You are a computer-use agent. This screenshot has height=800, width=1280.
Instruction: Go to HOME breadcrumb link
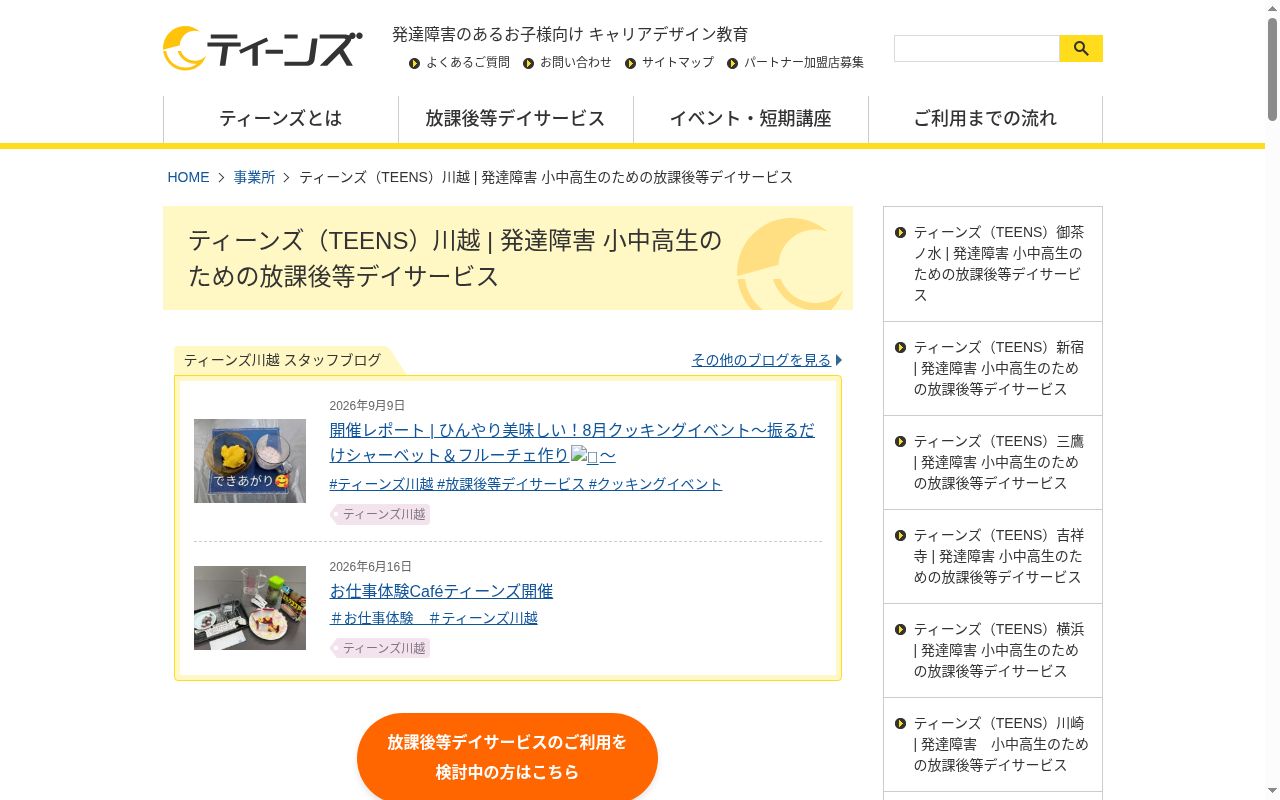[x=188, y=177]
